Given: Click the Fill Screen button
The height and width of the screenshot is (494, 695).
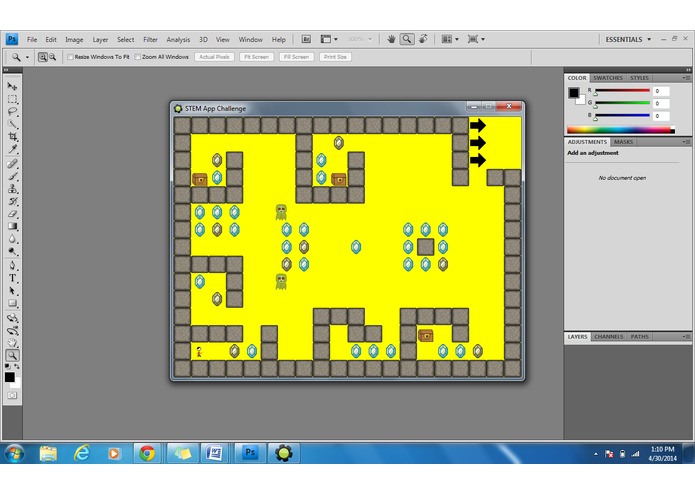Looking at the screenshot, I should tap(297, 57).
